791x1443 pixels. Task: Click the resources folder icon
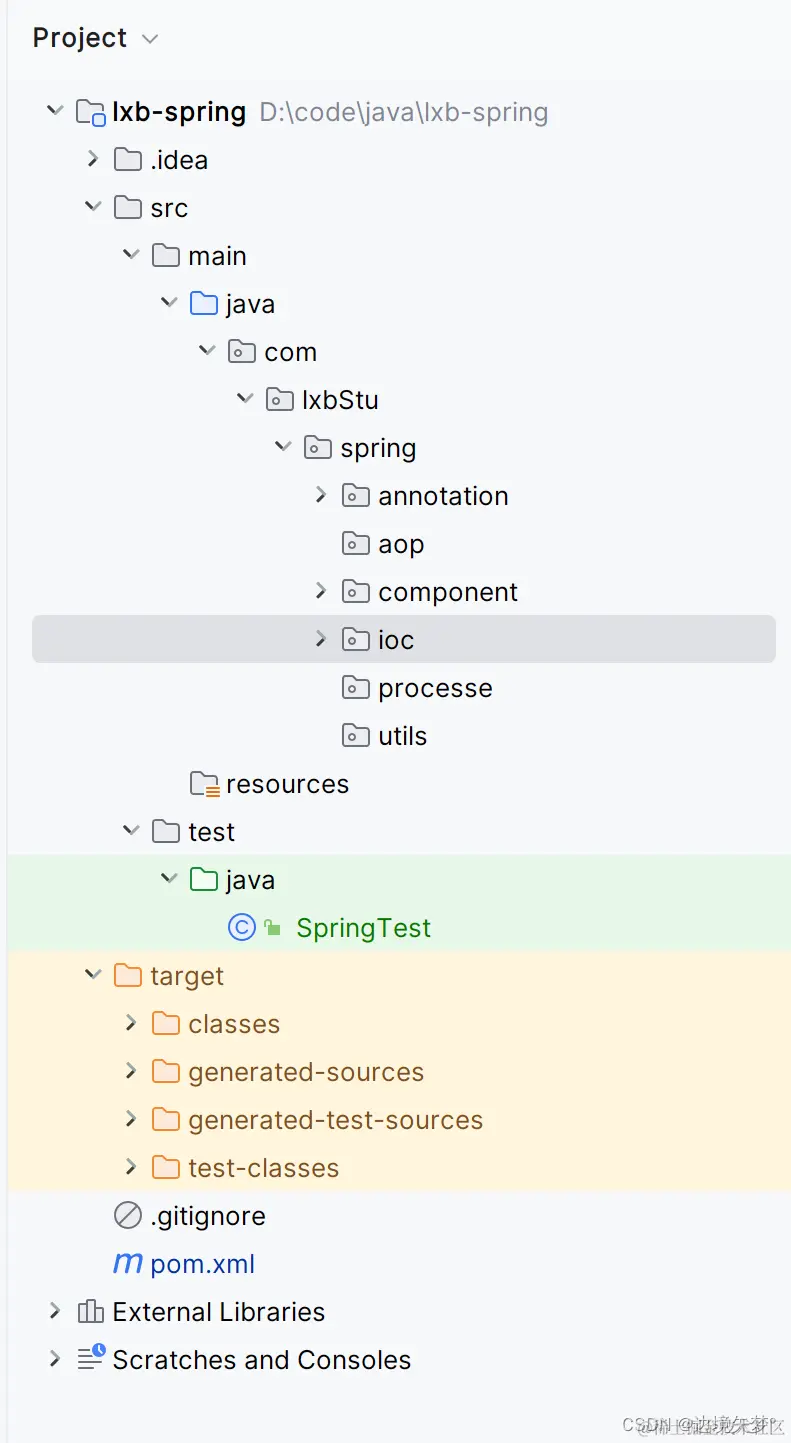coord(204,784)
